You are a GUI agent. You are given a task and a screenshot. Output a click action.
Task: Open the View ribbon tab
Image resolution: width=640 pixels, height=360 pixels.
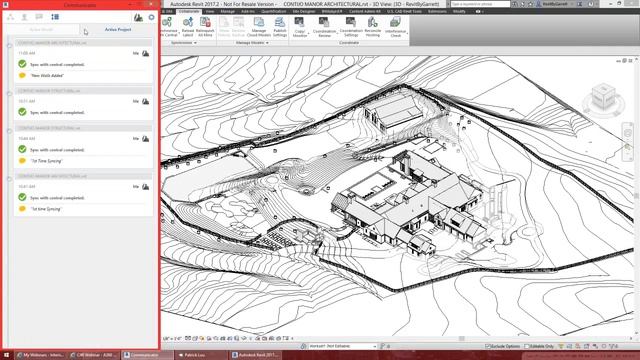[210, 11]
